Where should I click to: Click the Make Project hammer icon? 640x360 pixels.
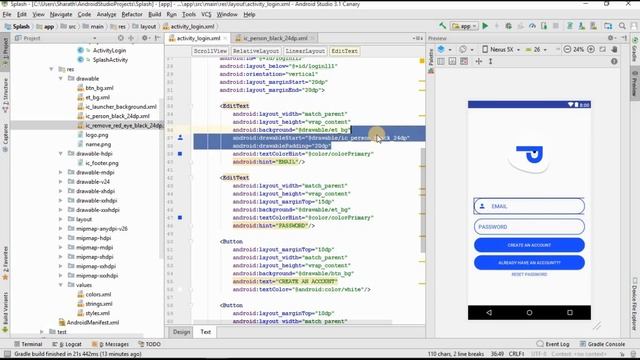click(442, 26)
